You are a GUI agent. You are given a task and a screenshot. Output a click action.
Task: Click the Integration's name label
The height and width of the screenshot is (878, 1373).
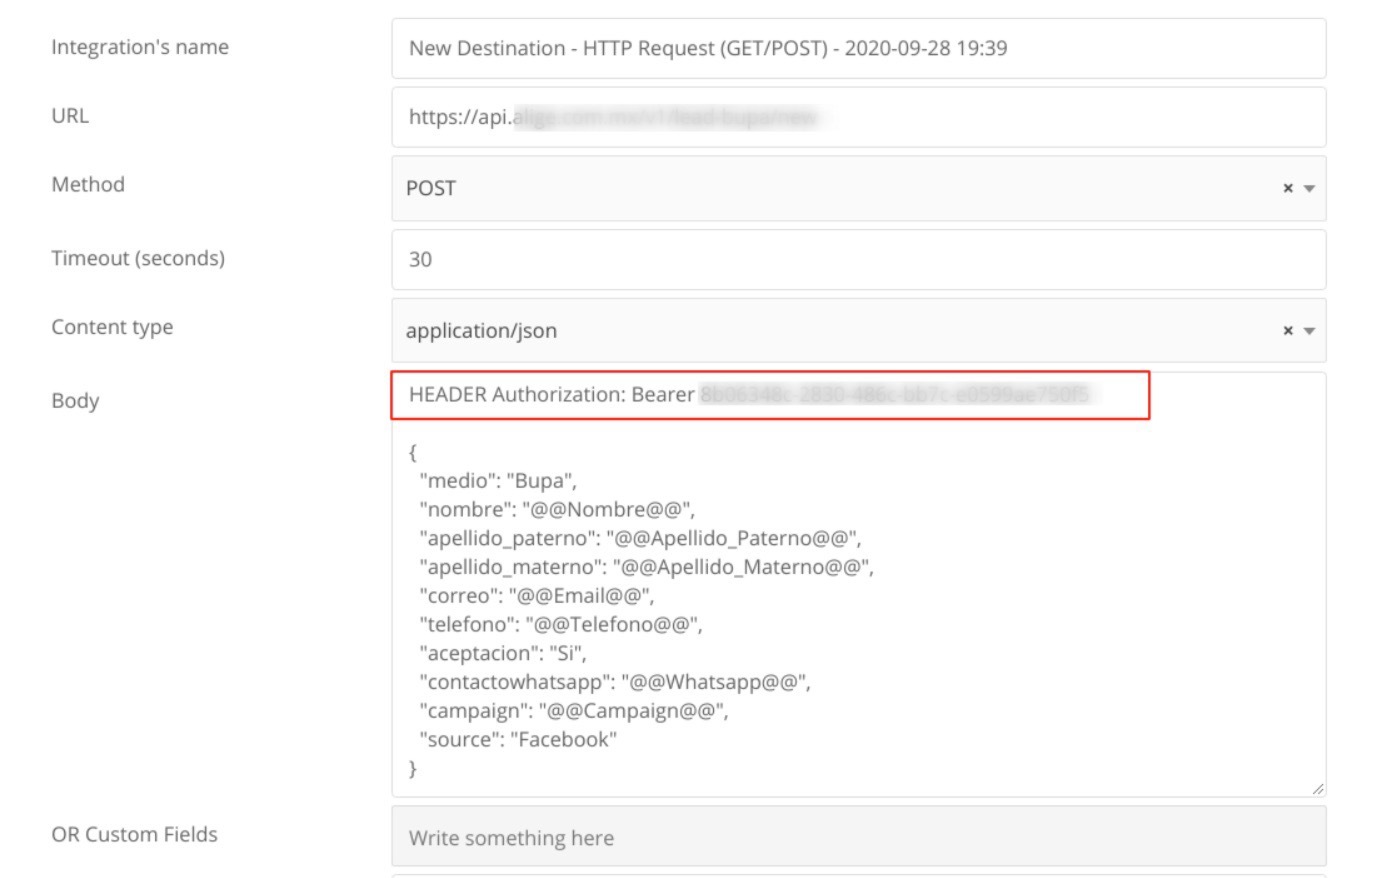(x=140, y=47)
